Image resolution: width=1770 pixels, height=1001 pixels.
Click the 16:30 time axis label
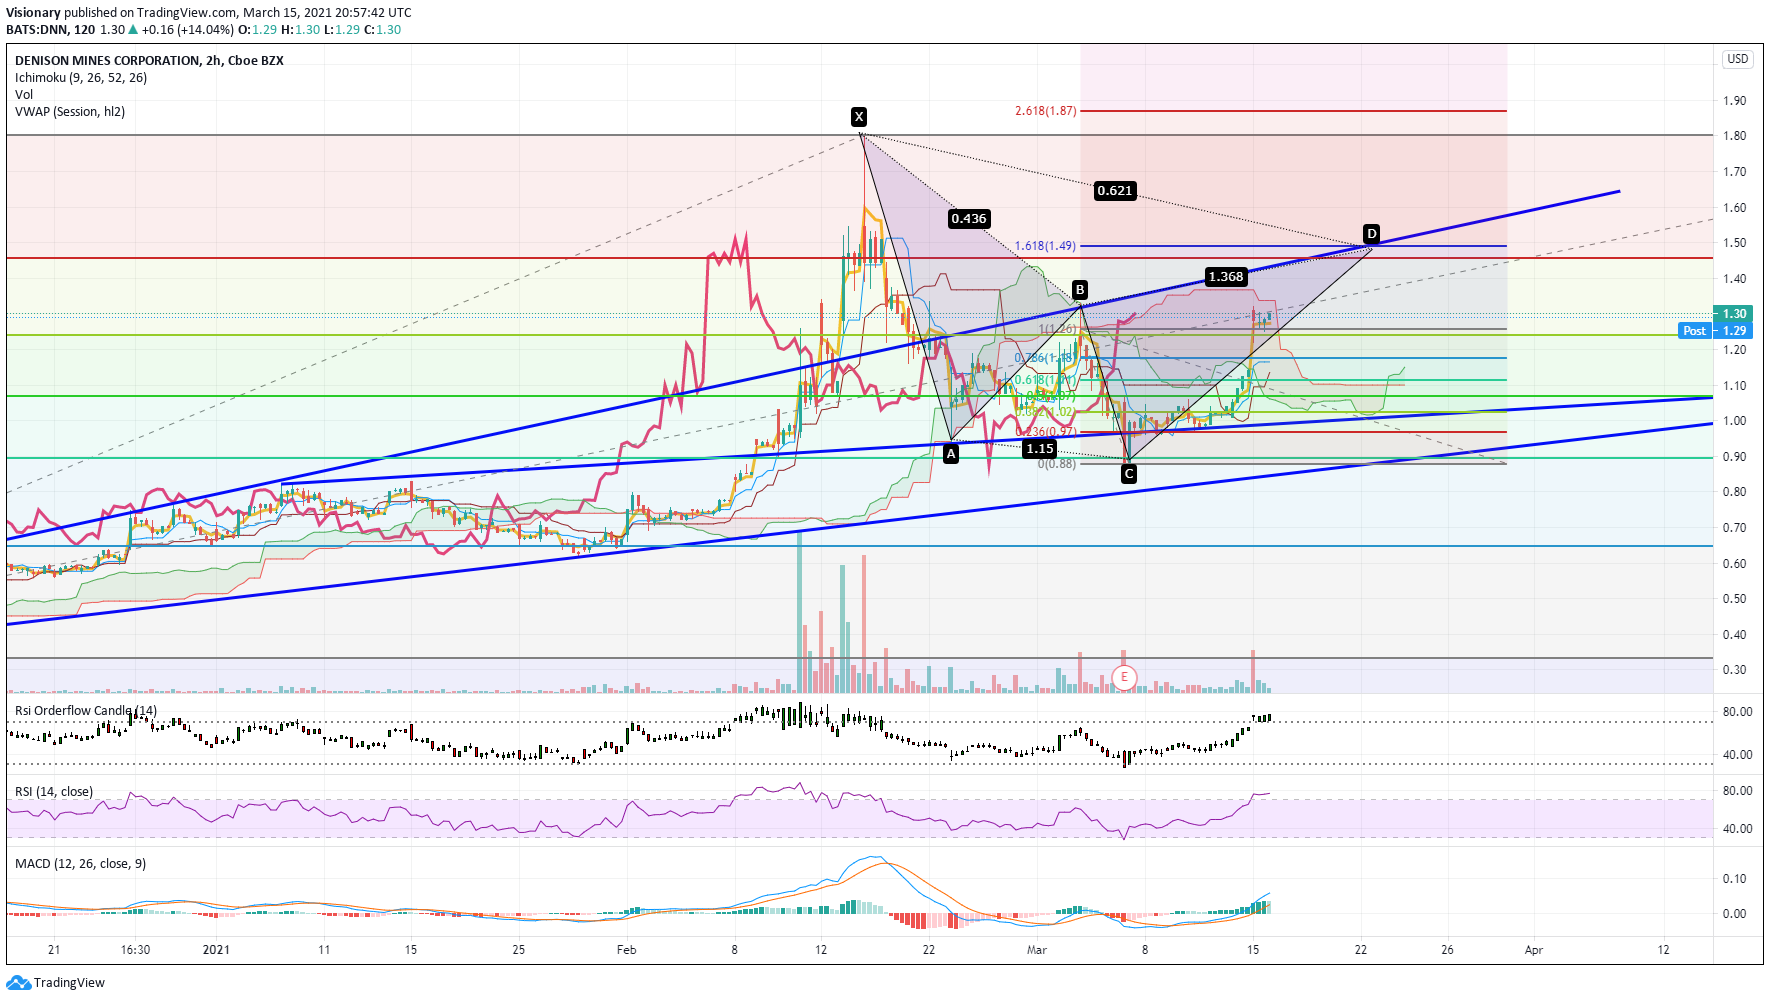[135, 950]
